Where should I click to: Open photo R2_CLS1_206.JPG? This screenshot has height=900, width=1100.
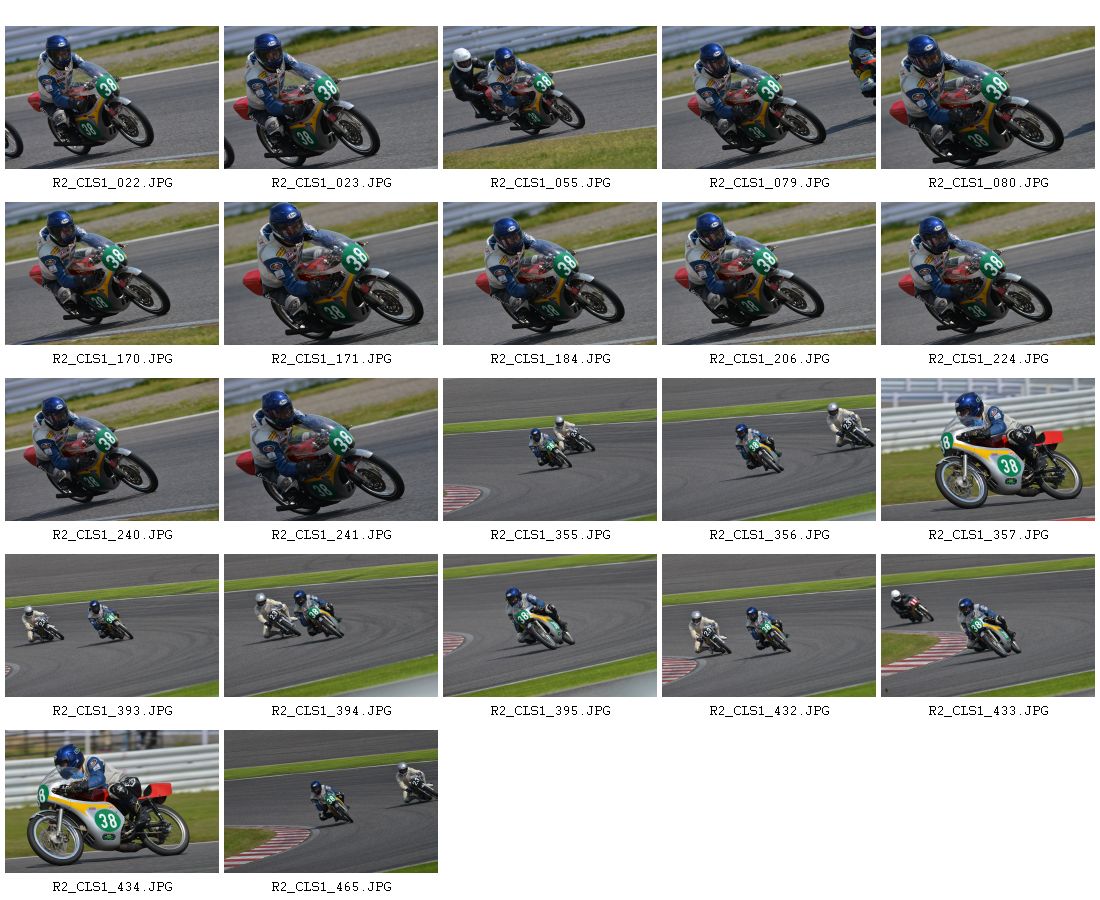point(768,274)
